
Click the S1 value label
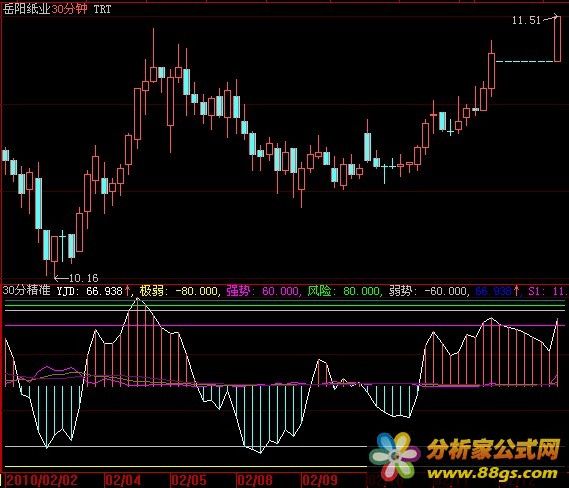tap(548, 291)
